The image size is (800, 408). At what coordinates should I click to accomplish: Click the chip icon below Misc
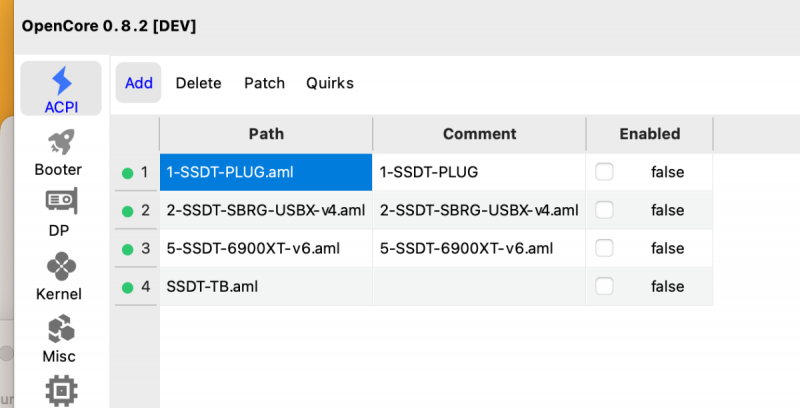[61, 390]
